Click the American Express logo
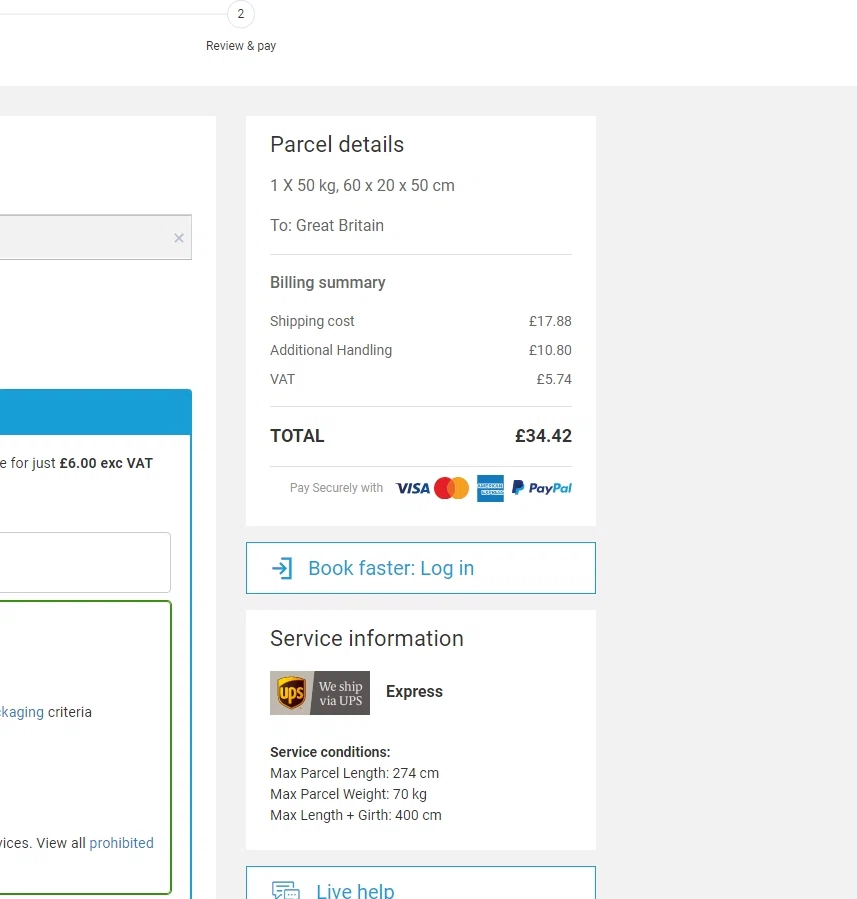The height and width of the screenshot is (899, 857). 490,488
